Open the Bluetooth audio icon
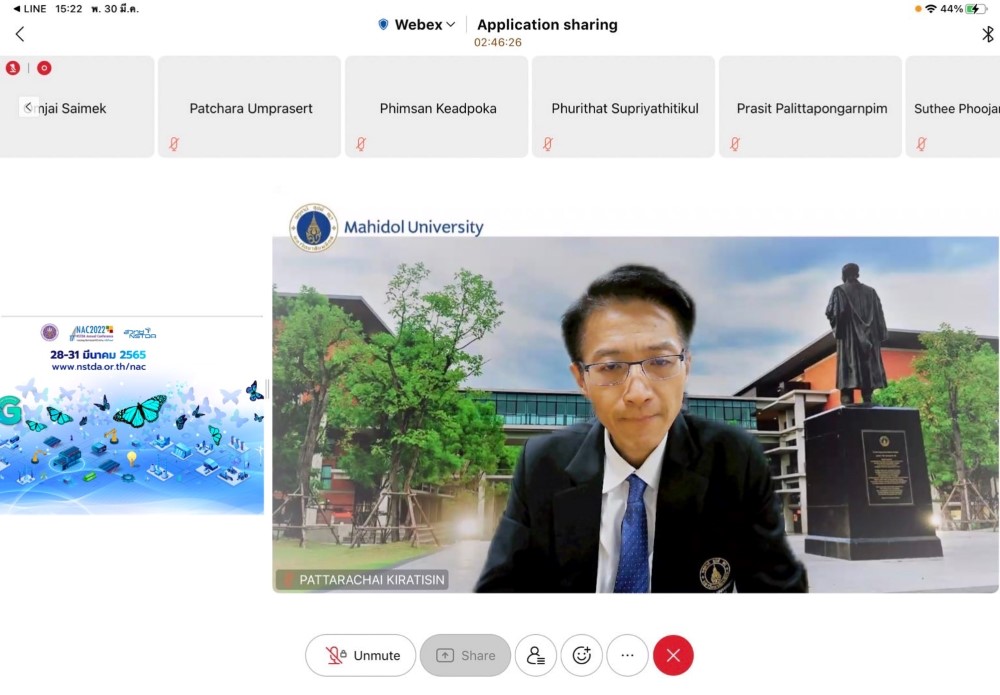This screenshot has height=695, width=1000. [x=987, y=34]
